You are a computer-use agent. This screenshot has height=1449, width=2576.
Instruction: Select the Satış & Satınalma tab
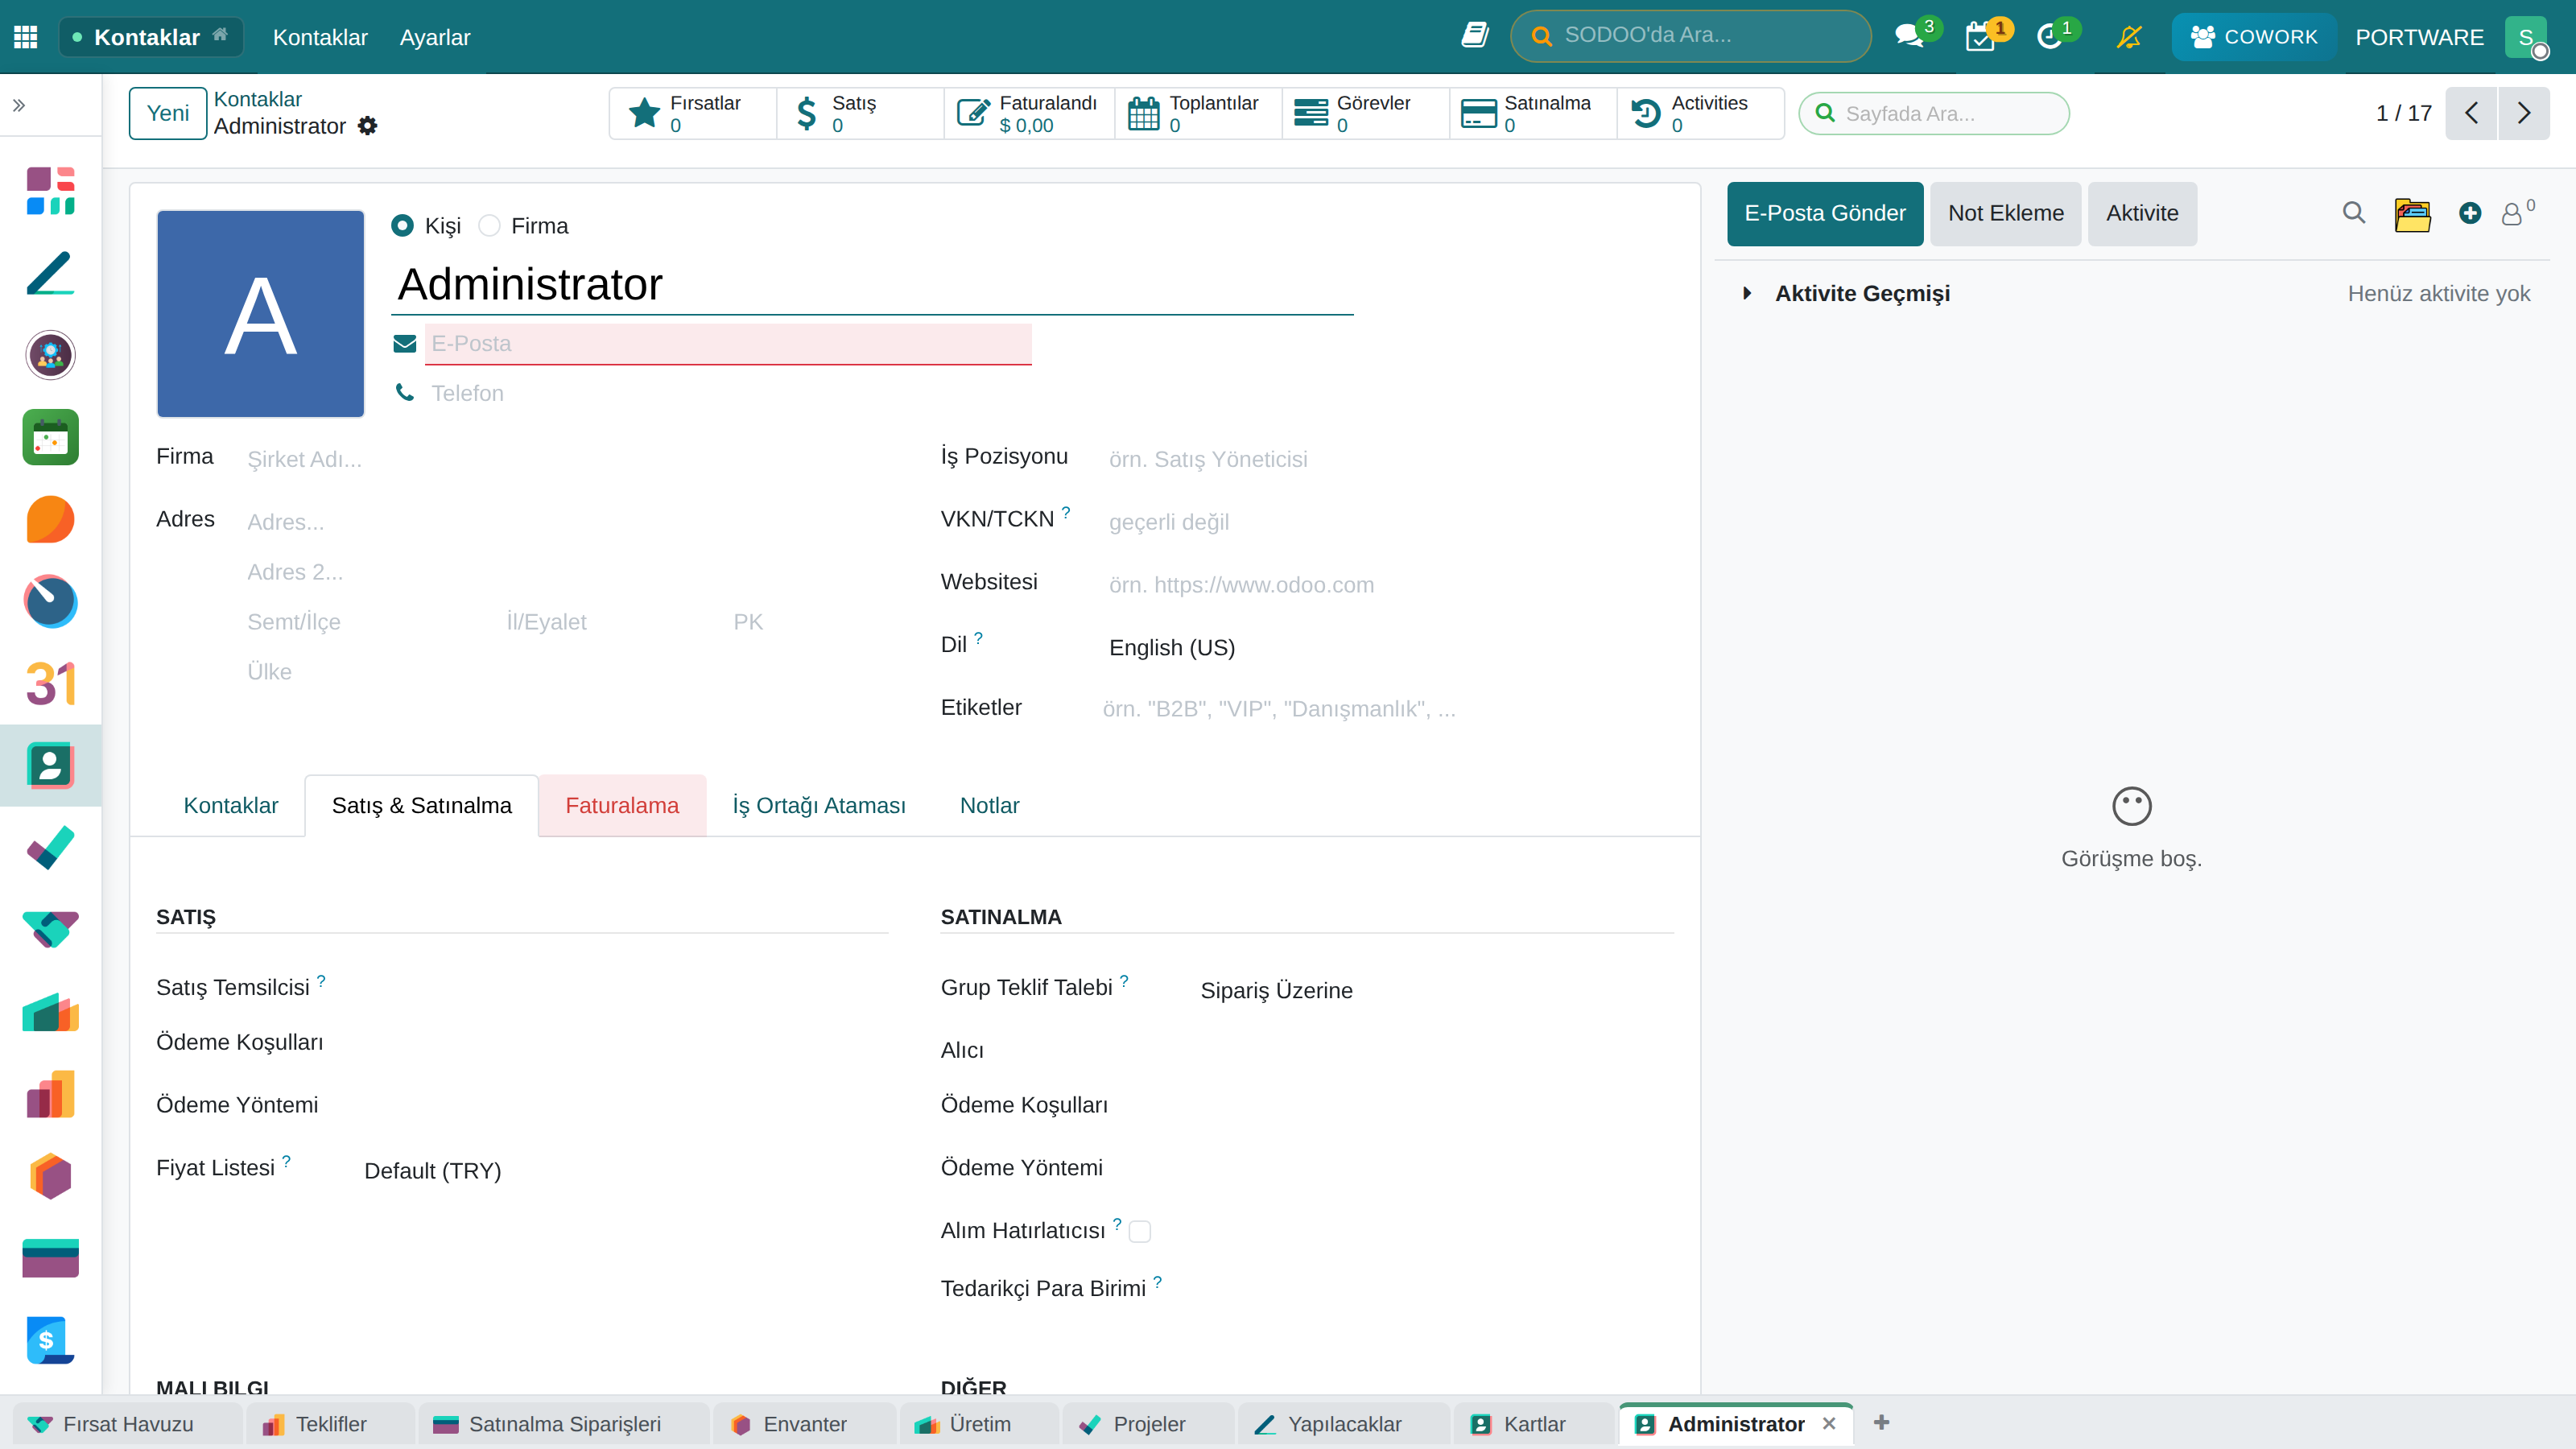click(421, 806)
